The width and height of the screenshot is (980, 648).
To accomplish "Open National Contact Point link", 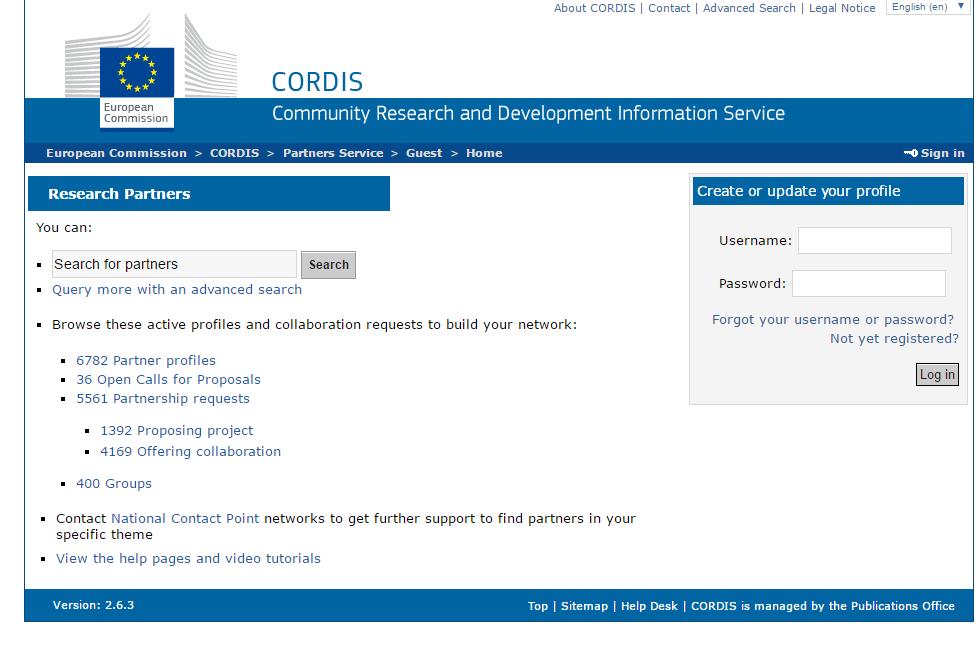I will pos(185,519).
